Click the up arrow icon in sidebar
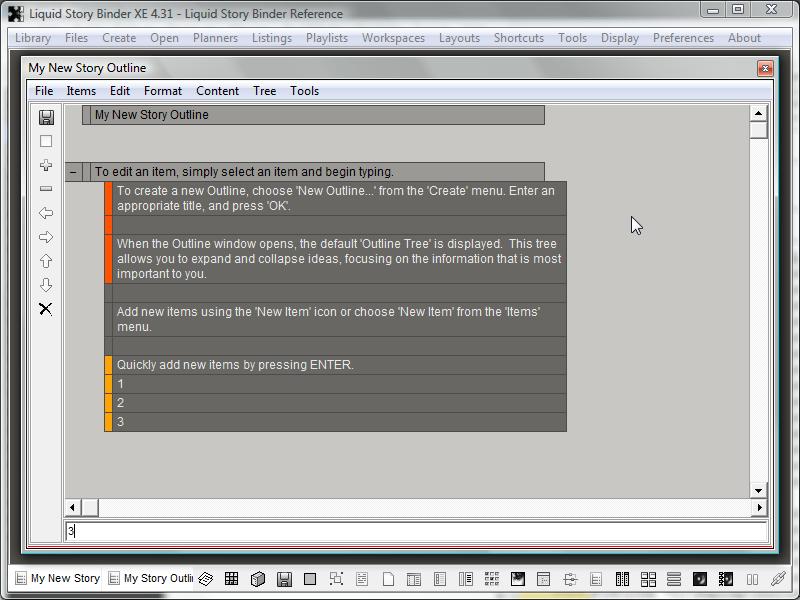Image resolution: width=800 pixels, height=600 pixels. point(46,261)
